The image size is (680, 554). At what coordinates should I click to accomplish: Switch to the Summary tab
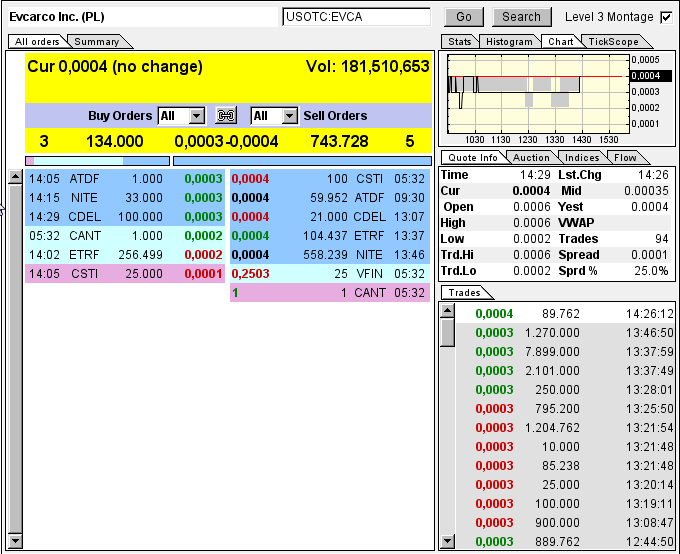(x=97, y=42)
